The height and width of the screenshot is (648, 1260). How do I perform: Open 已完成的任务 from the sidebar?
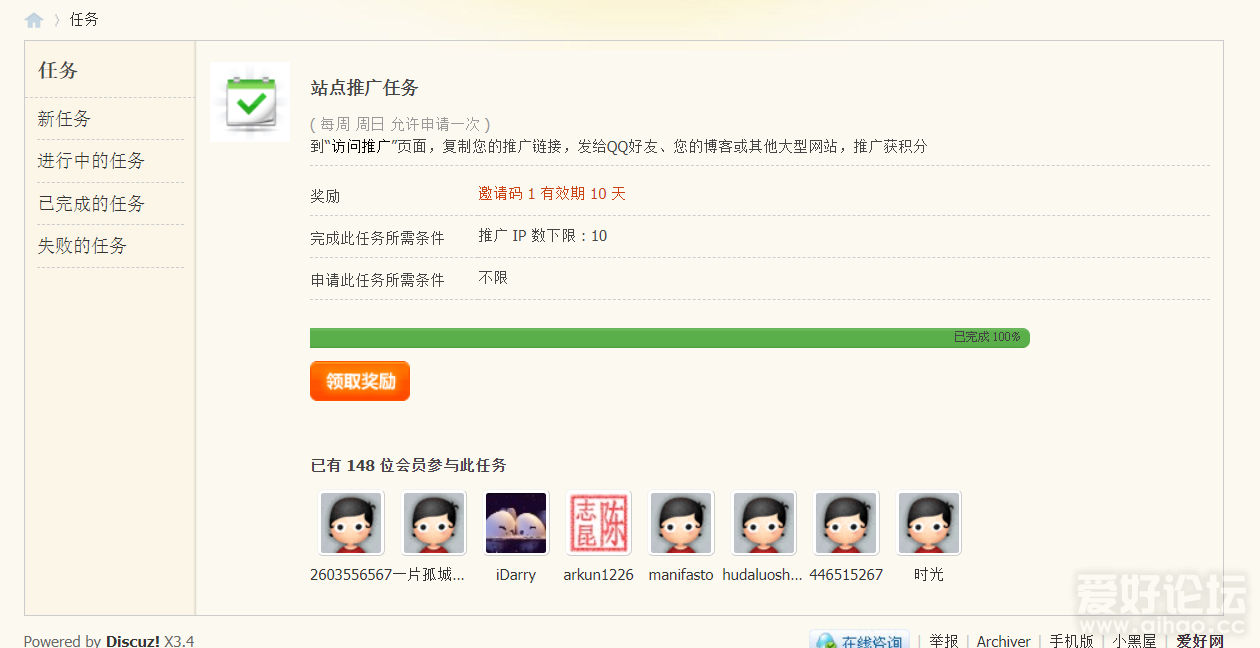[x=91, y=204]
